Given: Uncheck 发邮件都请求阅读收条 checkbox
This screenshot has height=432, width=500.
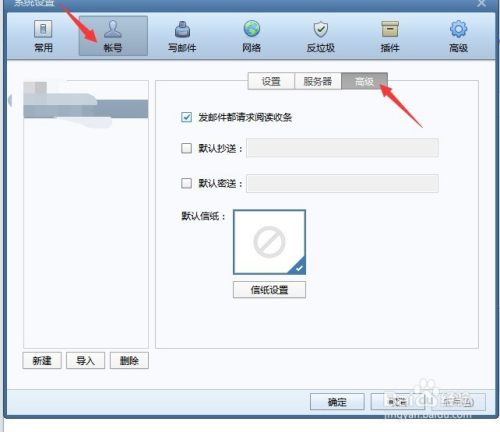Looking at the screenshot, I should [186, 117].
